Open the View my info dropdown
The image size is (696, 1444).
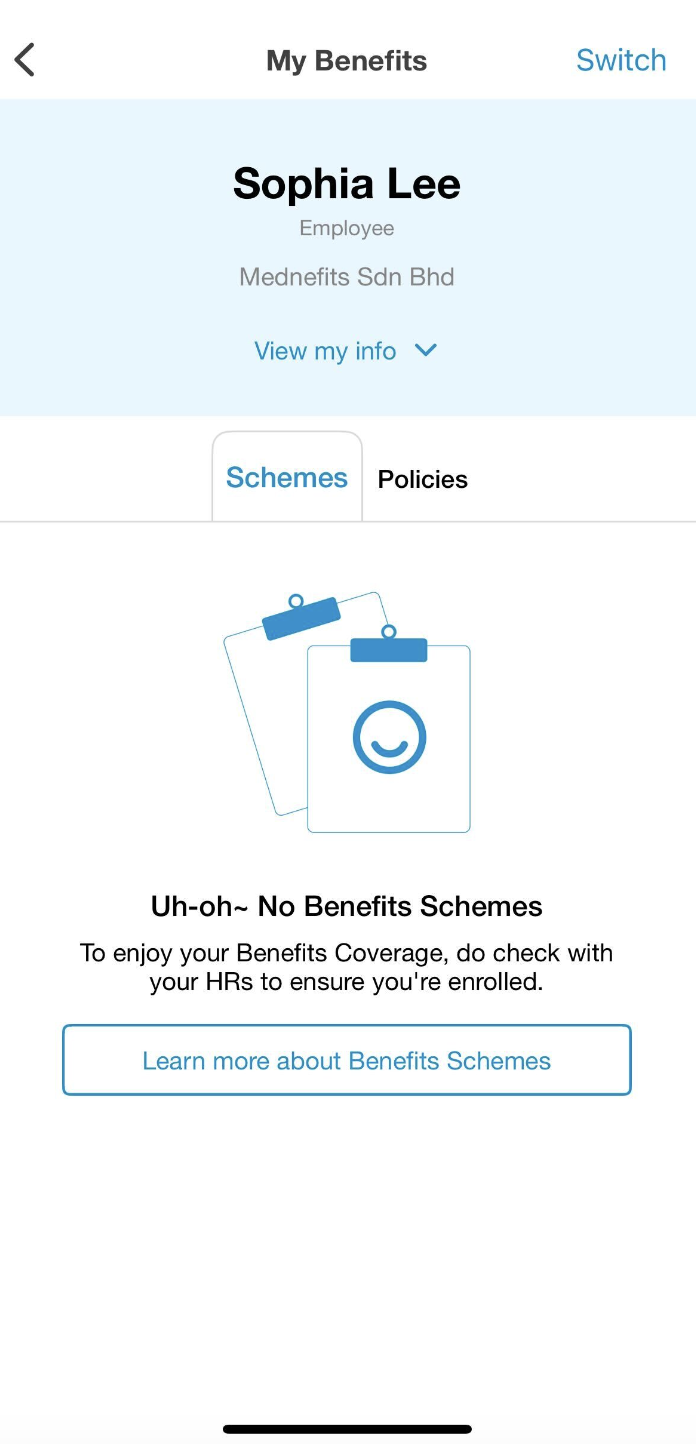point(326,351)
